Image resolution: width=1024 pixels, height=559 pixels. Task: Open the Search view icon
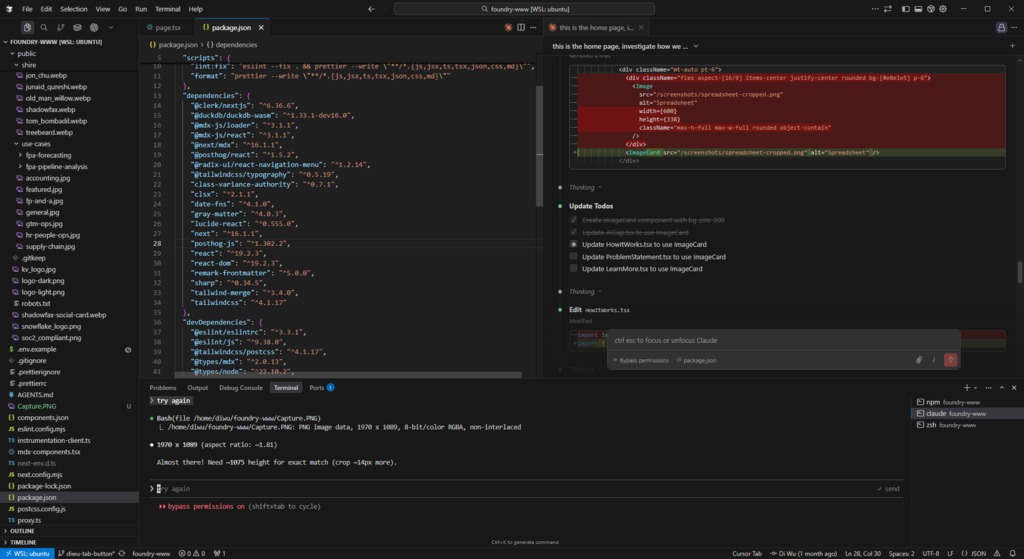click(44, 27)
